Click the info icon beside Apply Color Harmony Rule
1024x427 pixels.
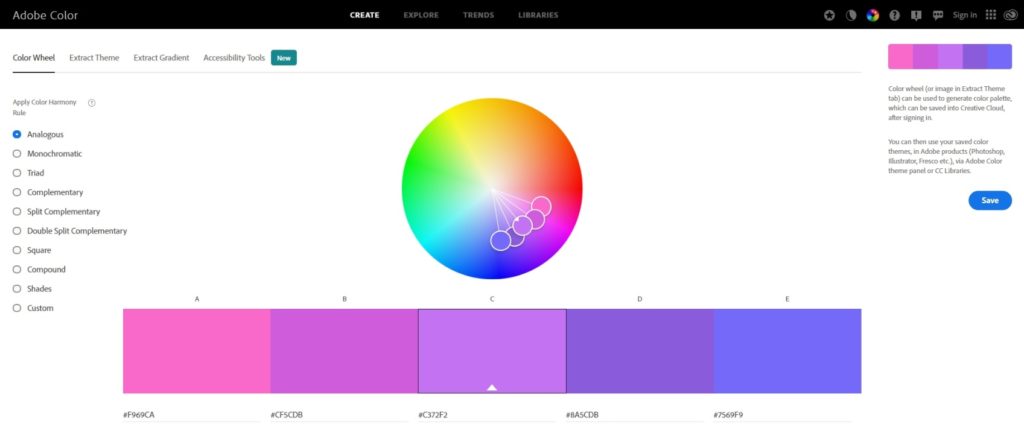click(x=91, y=103)
